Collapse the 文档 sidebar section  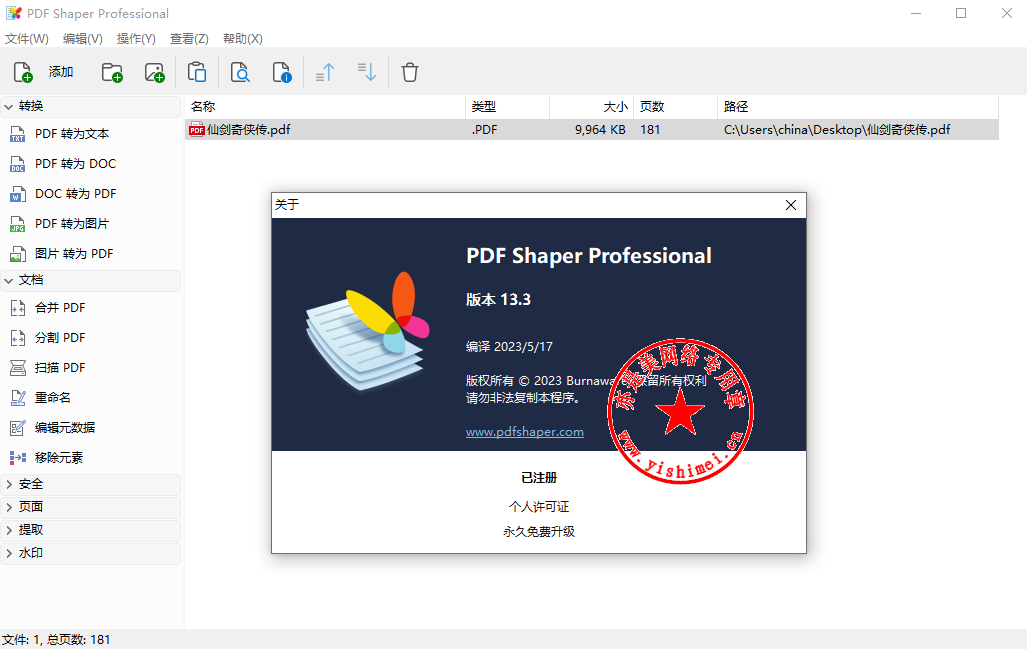point(91,280)
